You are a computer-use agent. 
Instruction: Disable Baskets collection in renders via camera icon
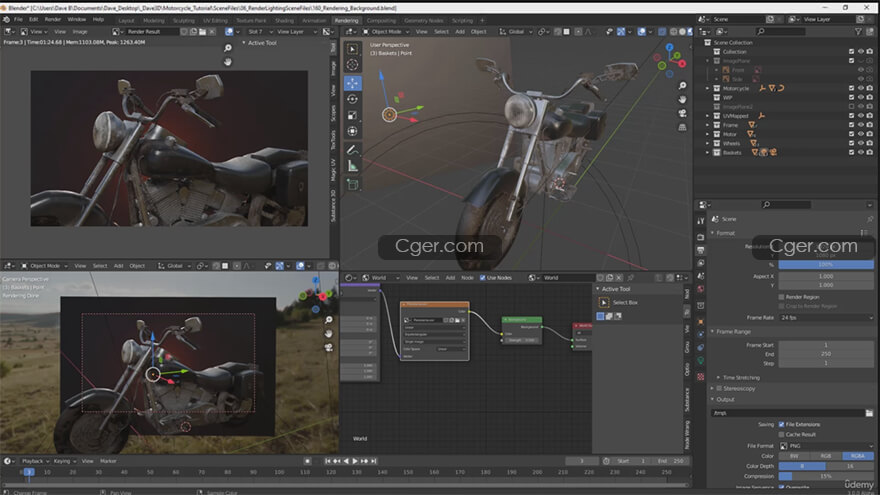(870, 152)
